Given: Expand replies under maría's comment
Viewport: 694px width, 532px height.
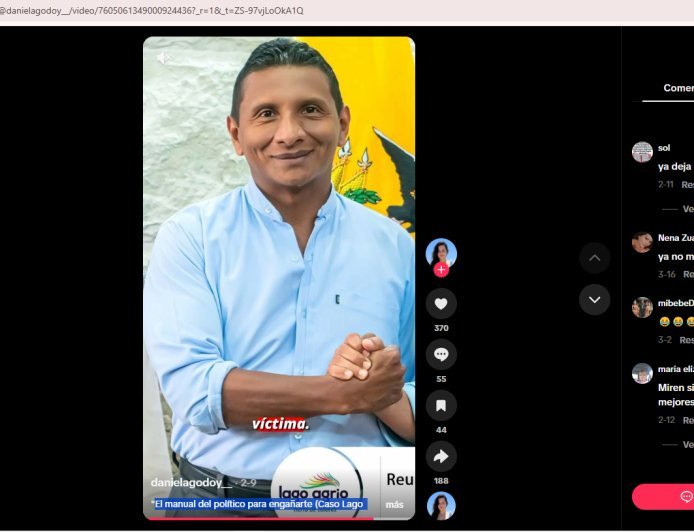Looking at the screenshot, I should click(x=688, y=444).
